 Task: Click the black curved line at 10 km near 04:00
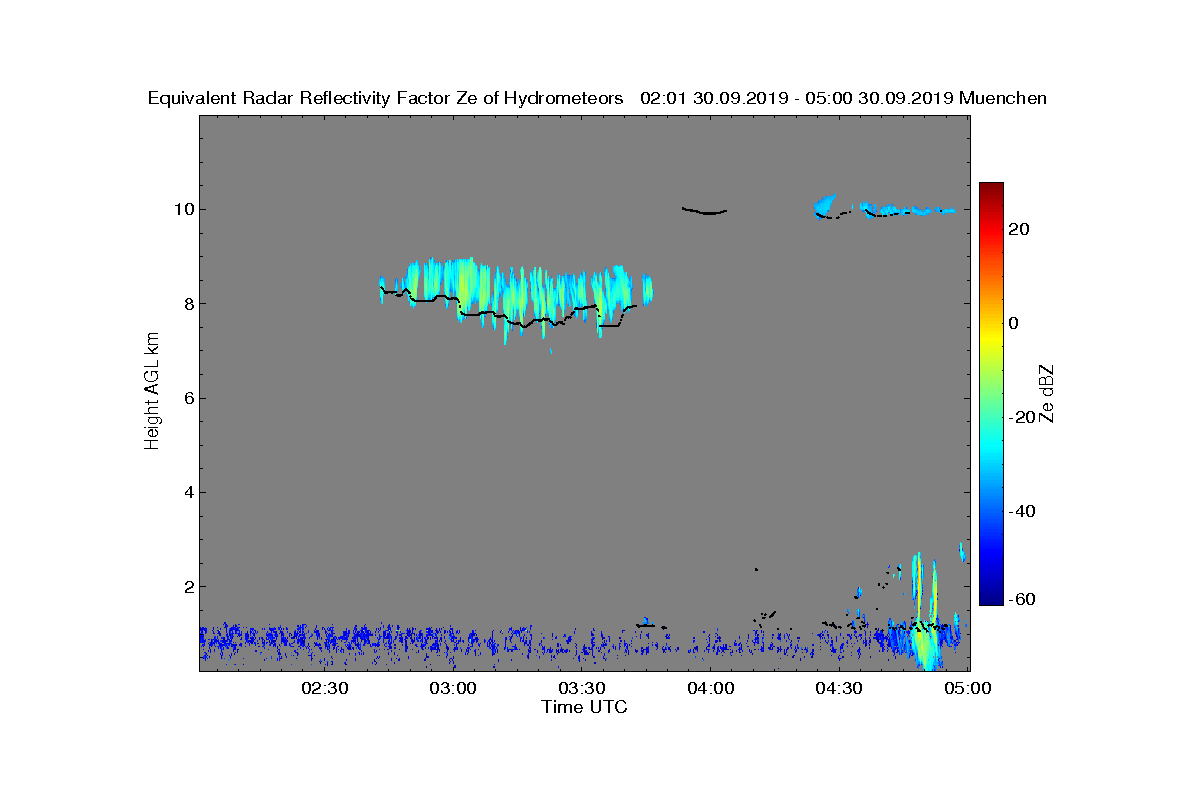coord(705,211)
